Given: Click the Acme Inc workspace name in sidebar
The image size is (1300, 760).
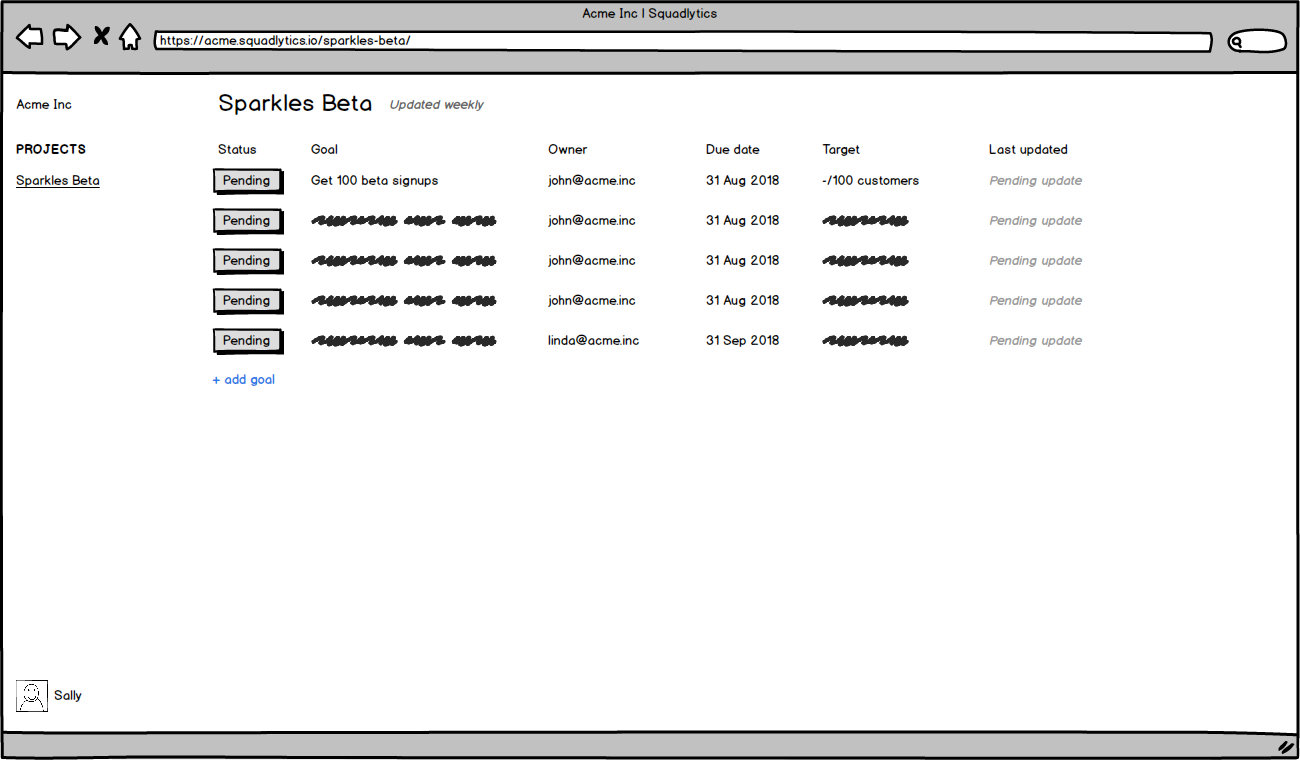Looking at the screenshot, I should coord(44,105).
